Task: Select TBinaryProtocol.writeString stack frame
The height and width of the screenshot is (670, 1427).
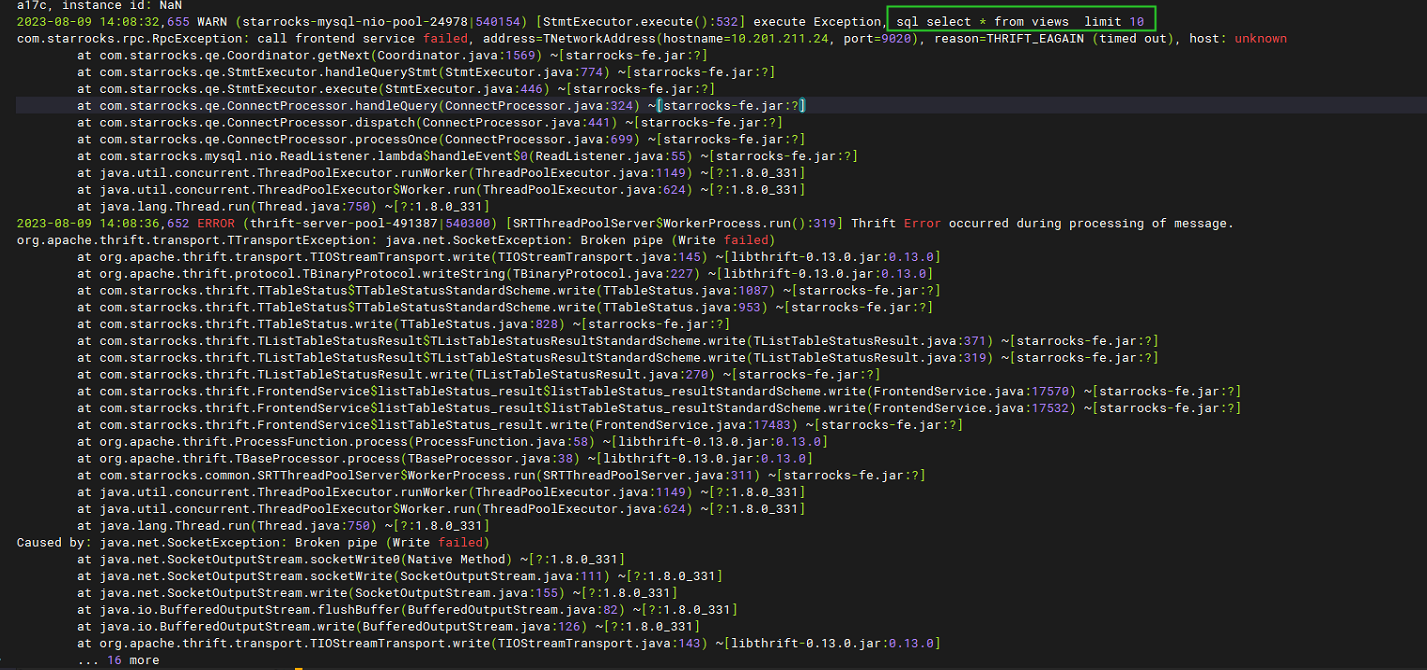Action: [x=505, y=273]
